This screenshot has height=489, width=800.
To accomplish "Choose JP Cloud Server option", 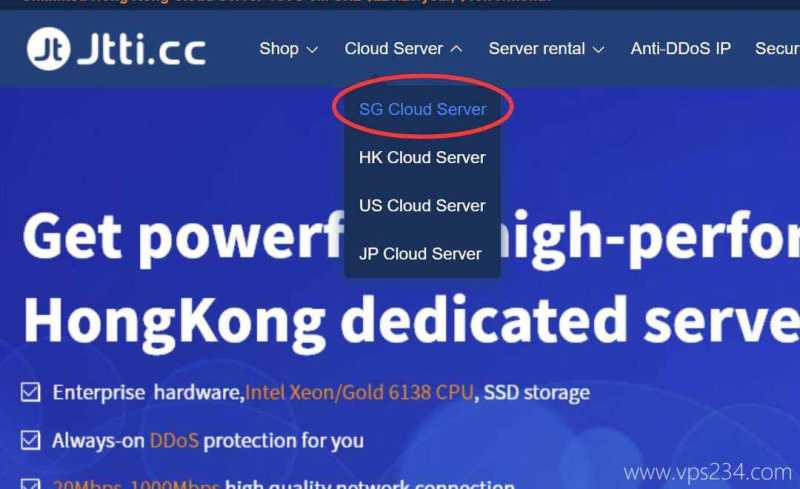I will pos(420,254).
